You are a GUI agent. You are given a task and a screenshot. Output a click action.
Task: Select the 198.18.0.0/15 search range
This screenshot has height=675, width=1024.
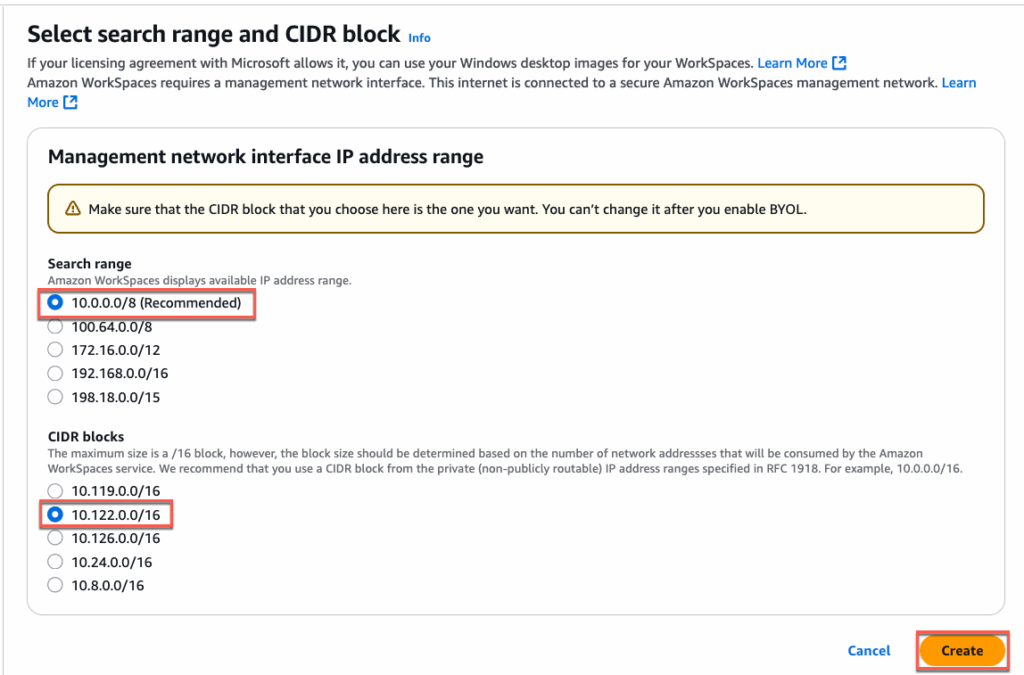56,397
